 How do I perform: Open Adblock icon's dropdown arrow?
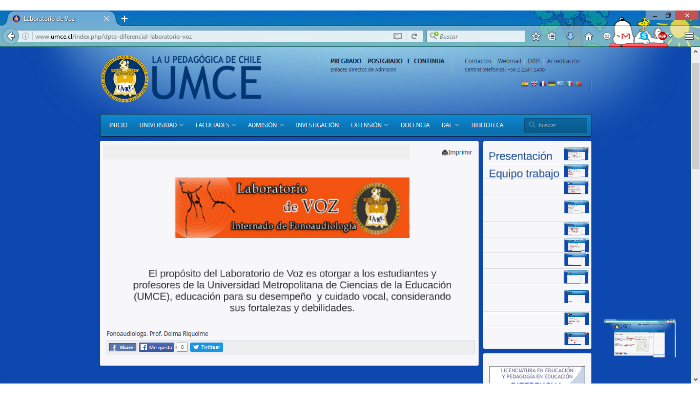pyautogui.click(x=670, y=37)
